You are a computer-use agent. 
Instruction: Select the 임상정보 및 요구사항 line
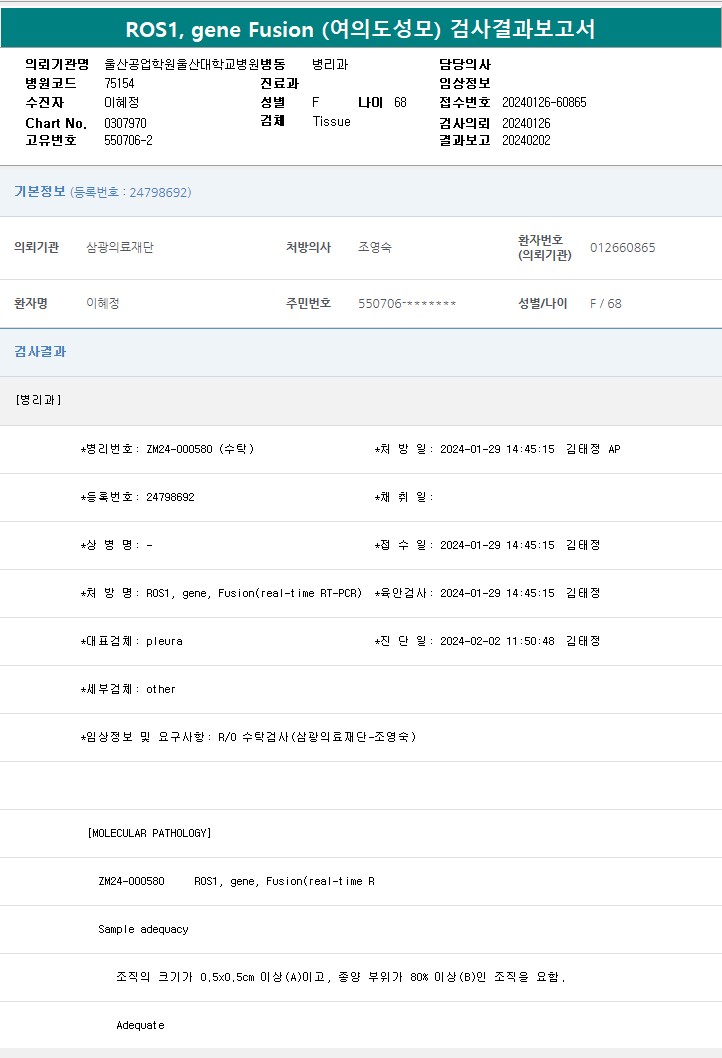[x=247, y=737]
